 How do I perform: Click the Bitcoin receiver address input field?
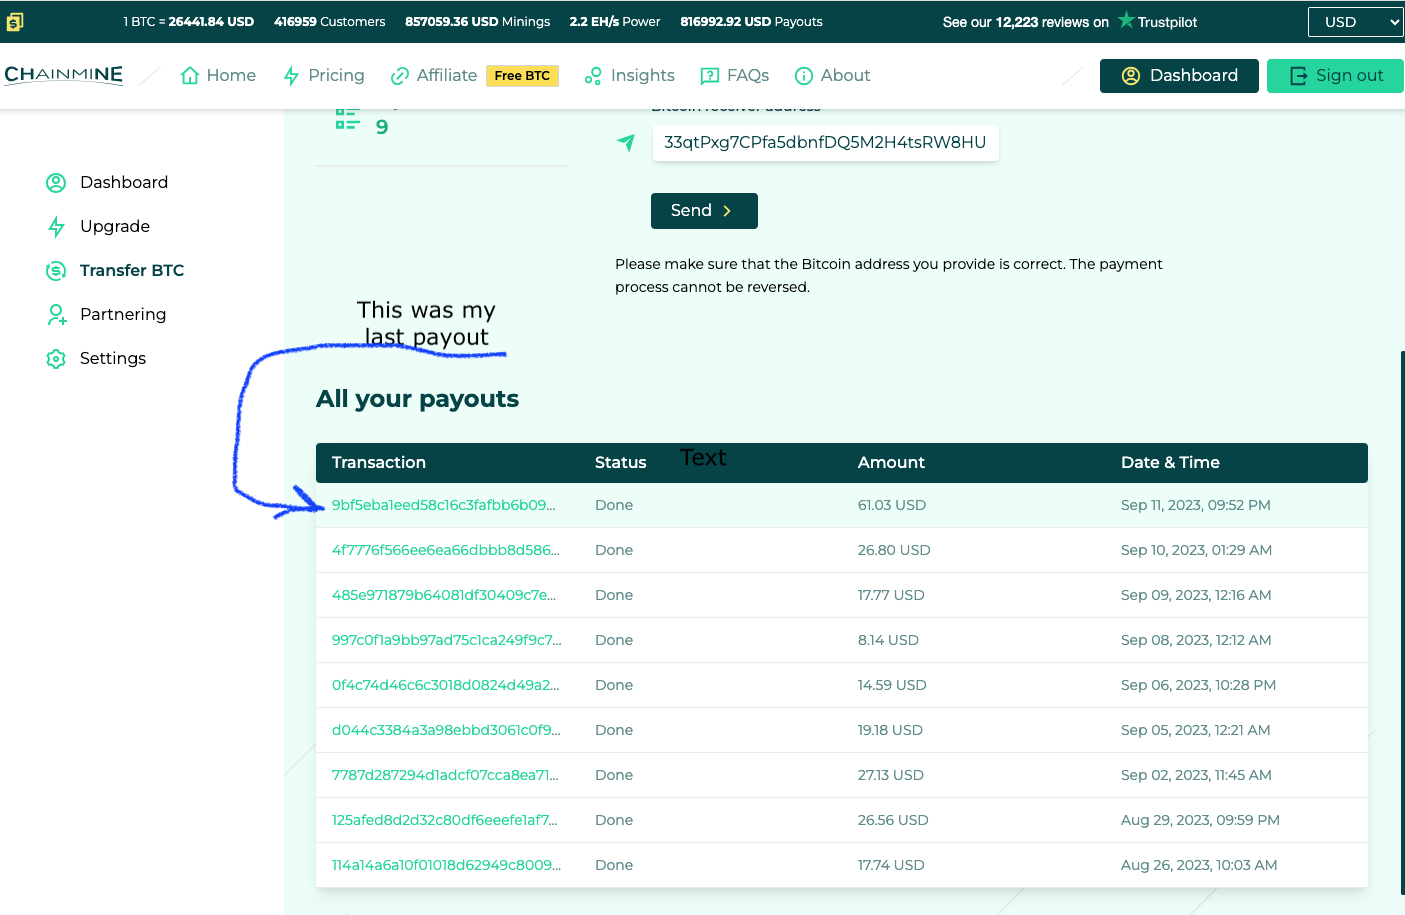pyautogui.click(x=825, y=143)
